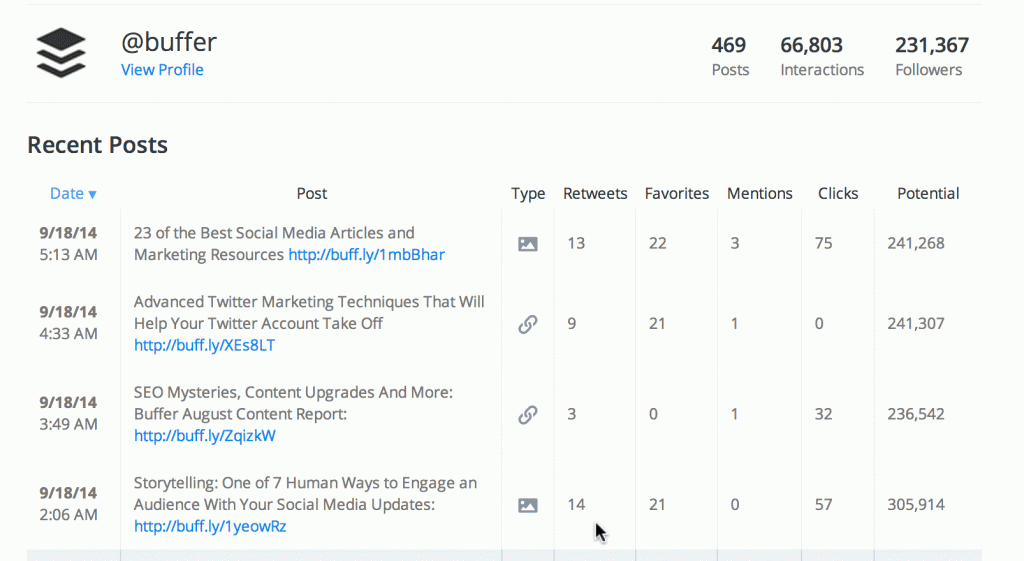
Task: Open the buff.ly/1mbBhar link
Action: tap(366, 255)
